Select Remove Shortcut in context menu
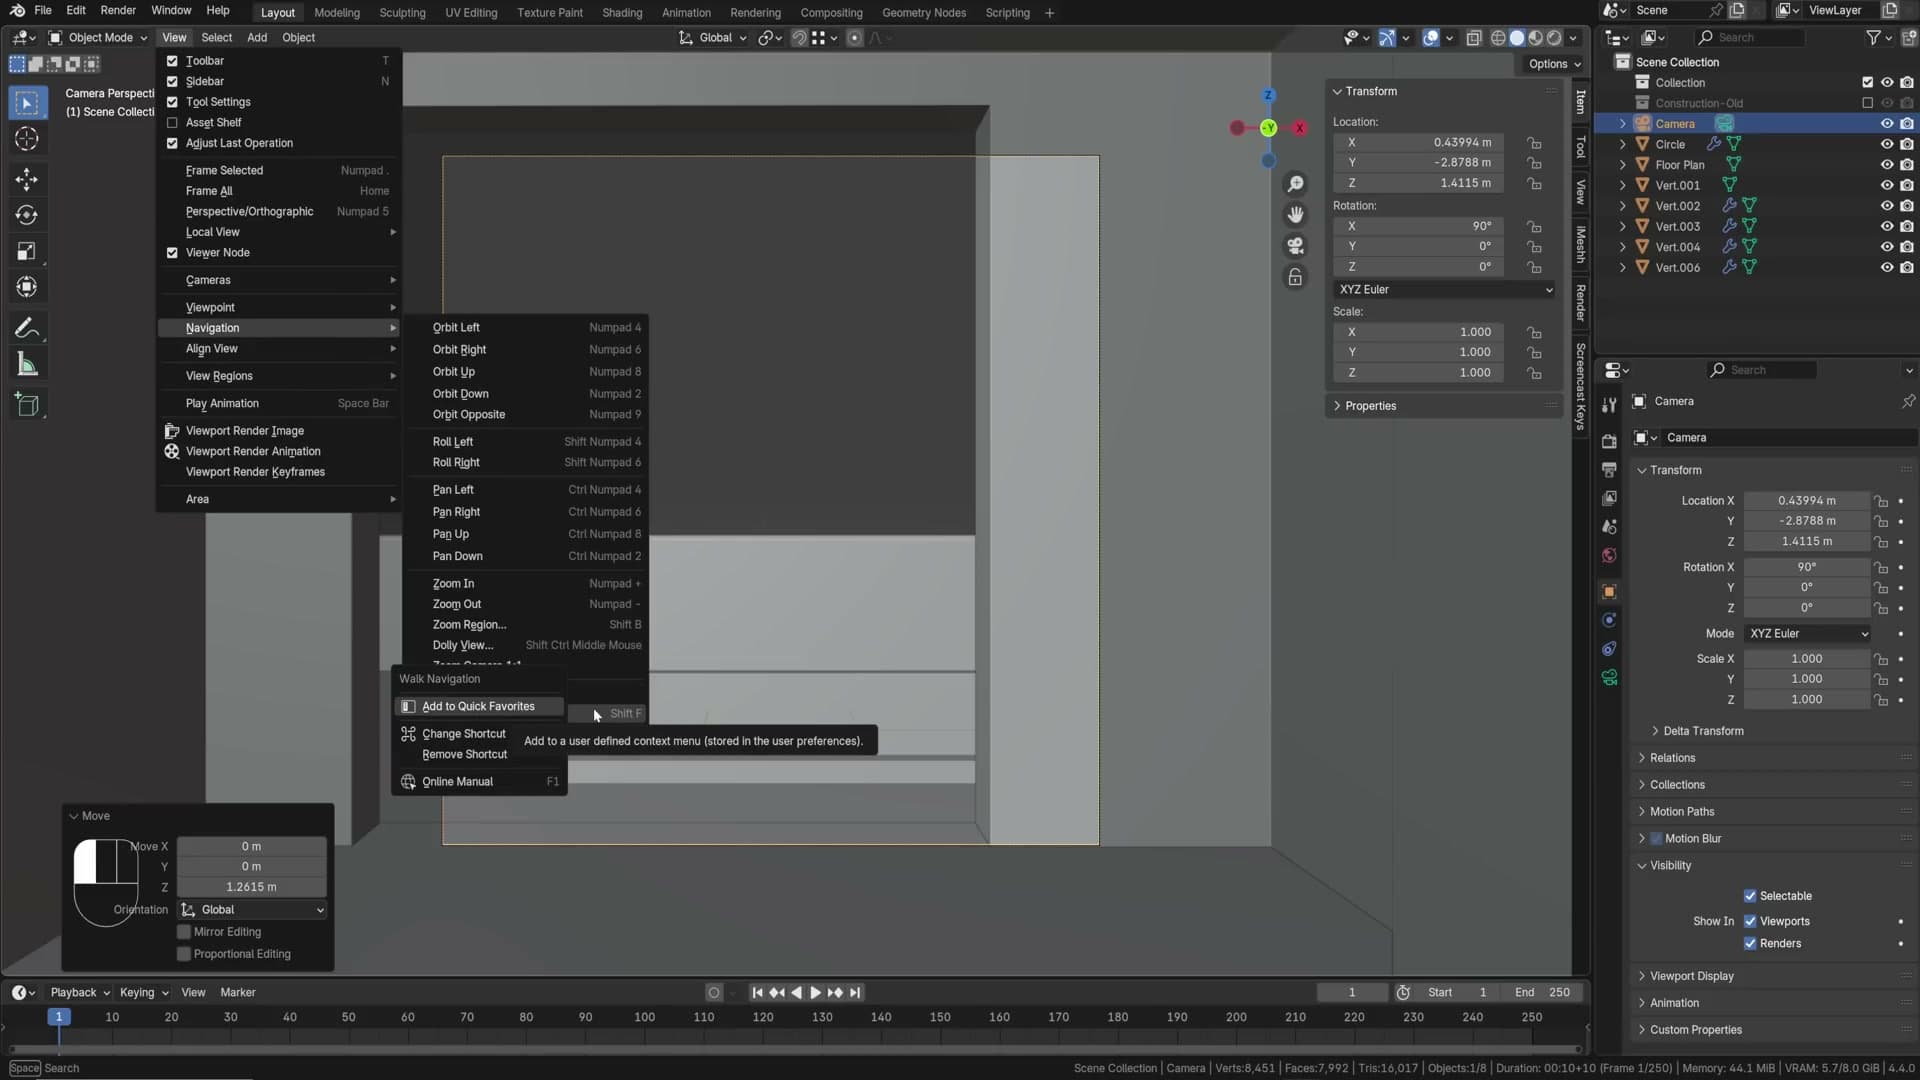Screen dimensions: 1920x1080 pyautogui.click(x=464, y=755)
